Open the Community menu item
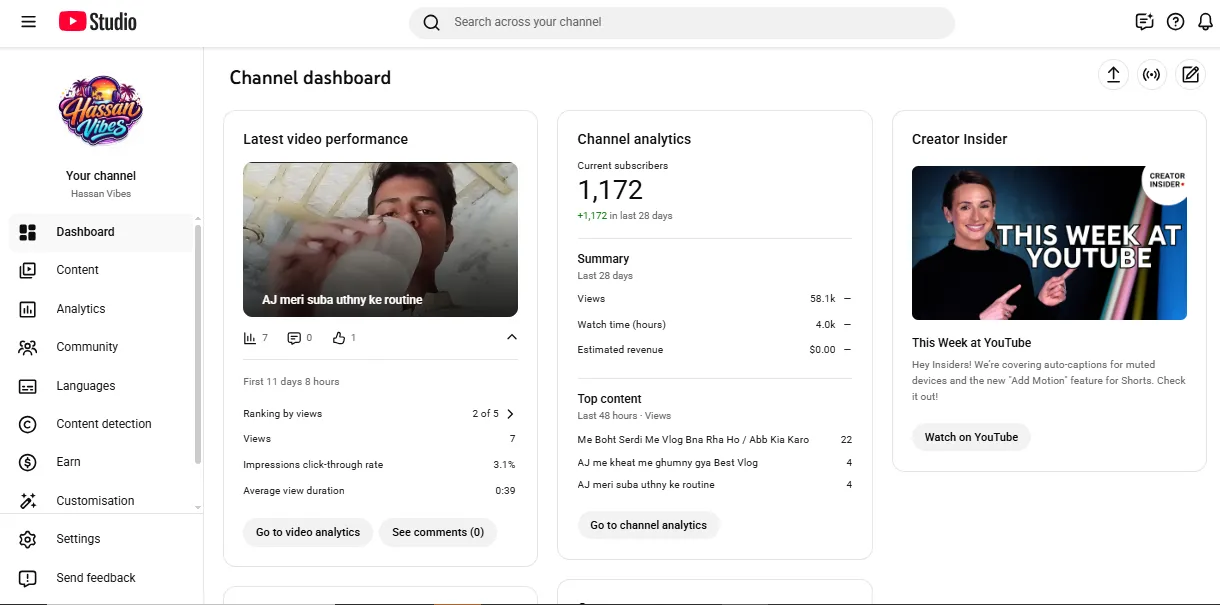This screenshot has height=605, width=1220. tap(101, 347)
